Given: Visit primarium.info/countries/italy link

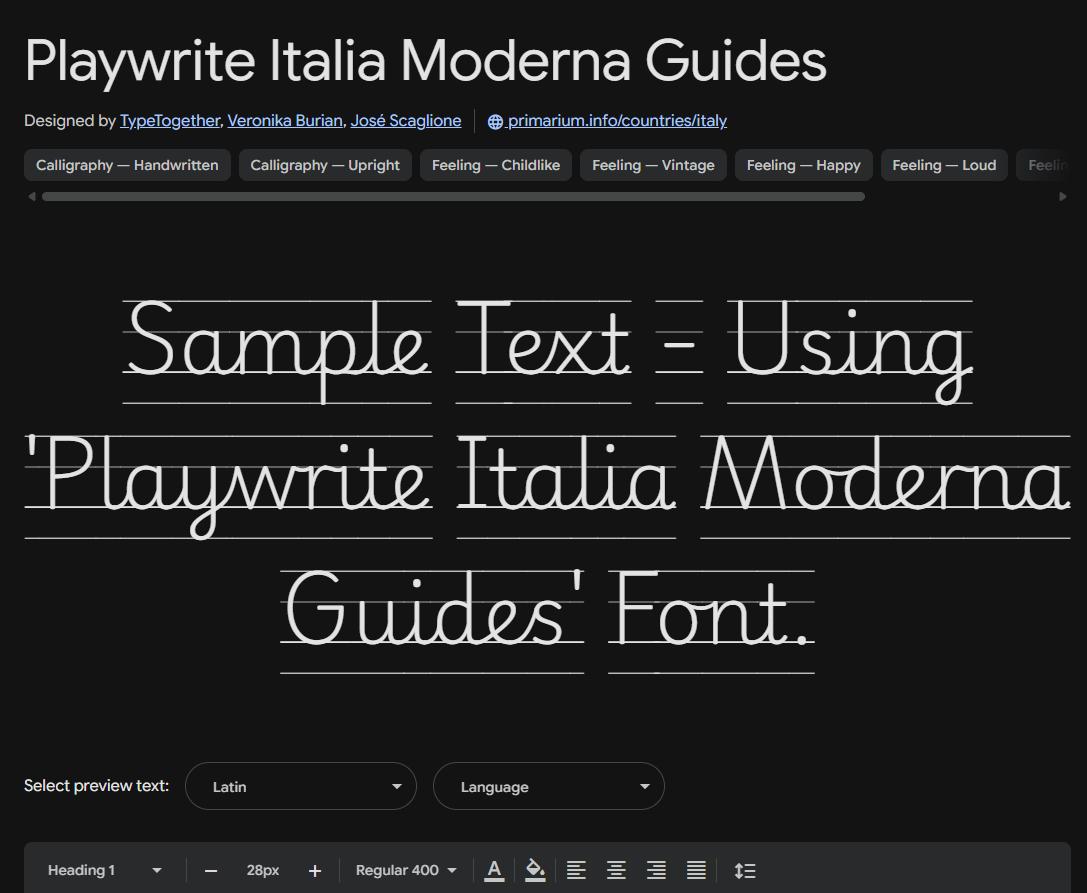Looking at the screenshot, I should click(617, 121).
